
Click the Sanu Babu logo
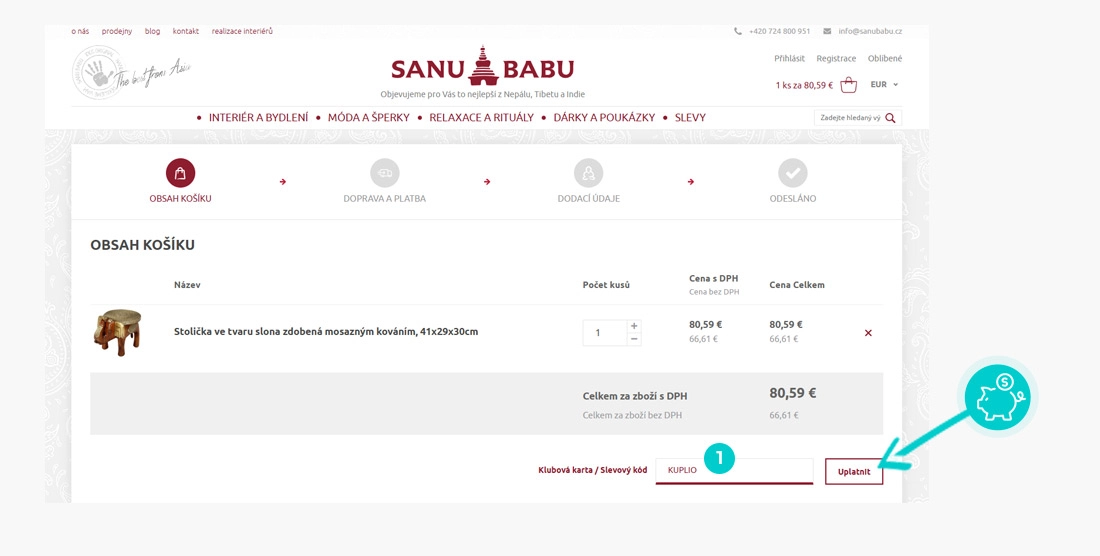pos(483,66)
